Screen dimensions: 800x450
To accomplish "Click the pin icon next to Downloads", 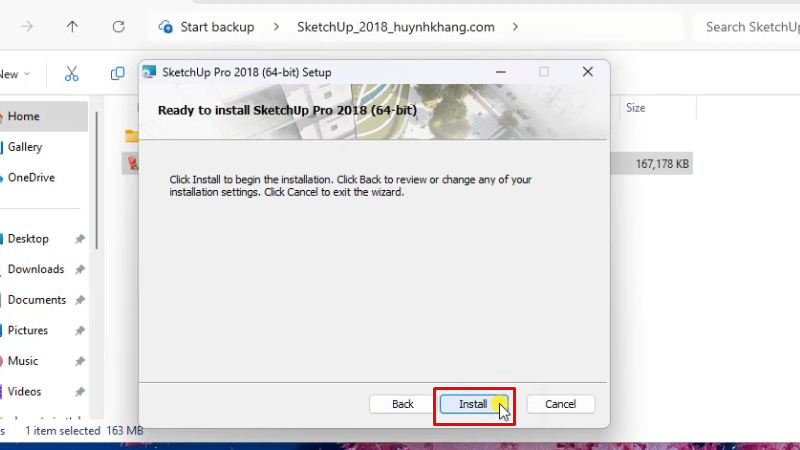I will point(80,270).
